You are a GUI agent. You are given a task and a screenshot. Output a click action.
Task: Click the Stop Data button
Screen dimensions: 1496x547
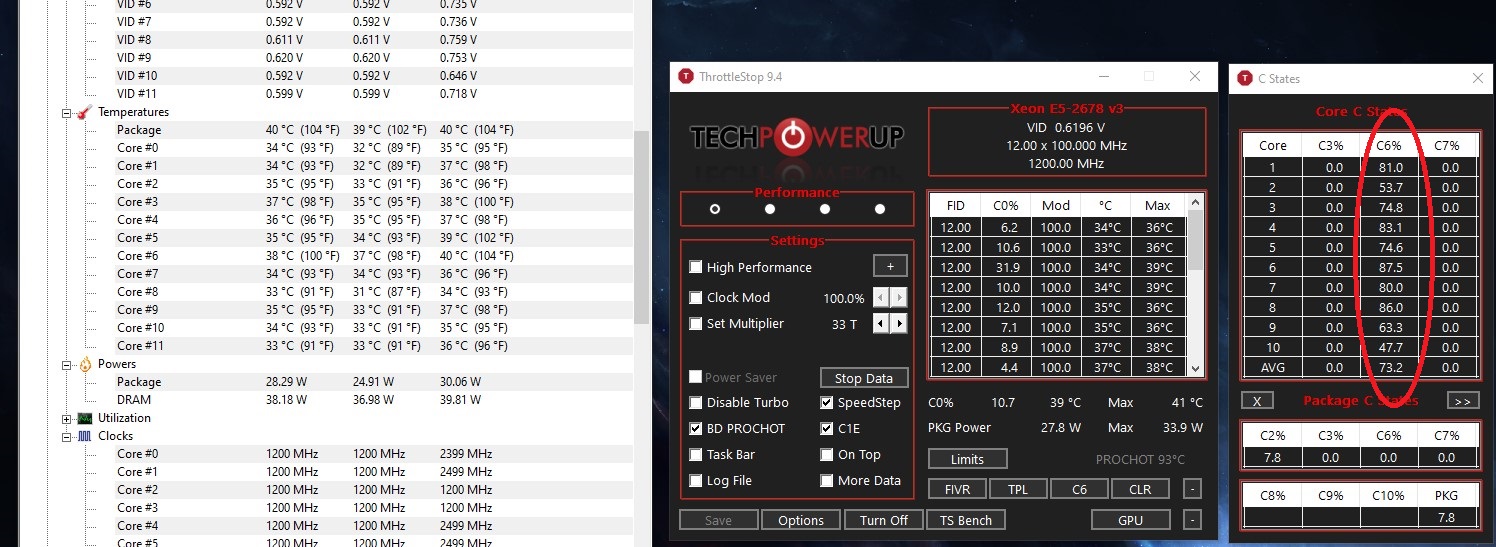tap(864, 378)
